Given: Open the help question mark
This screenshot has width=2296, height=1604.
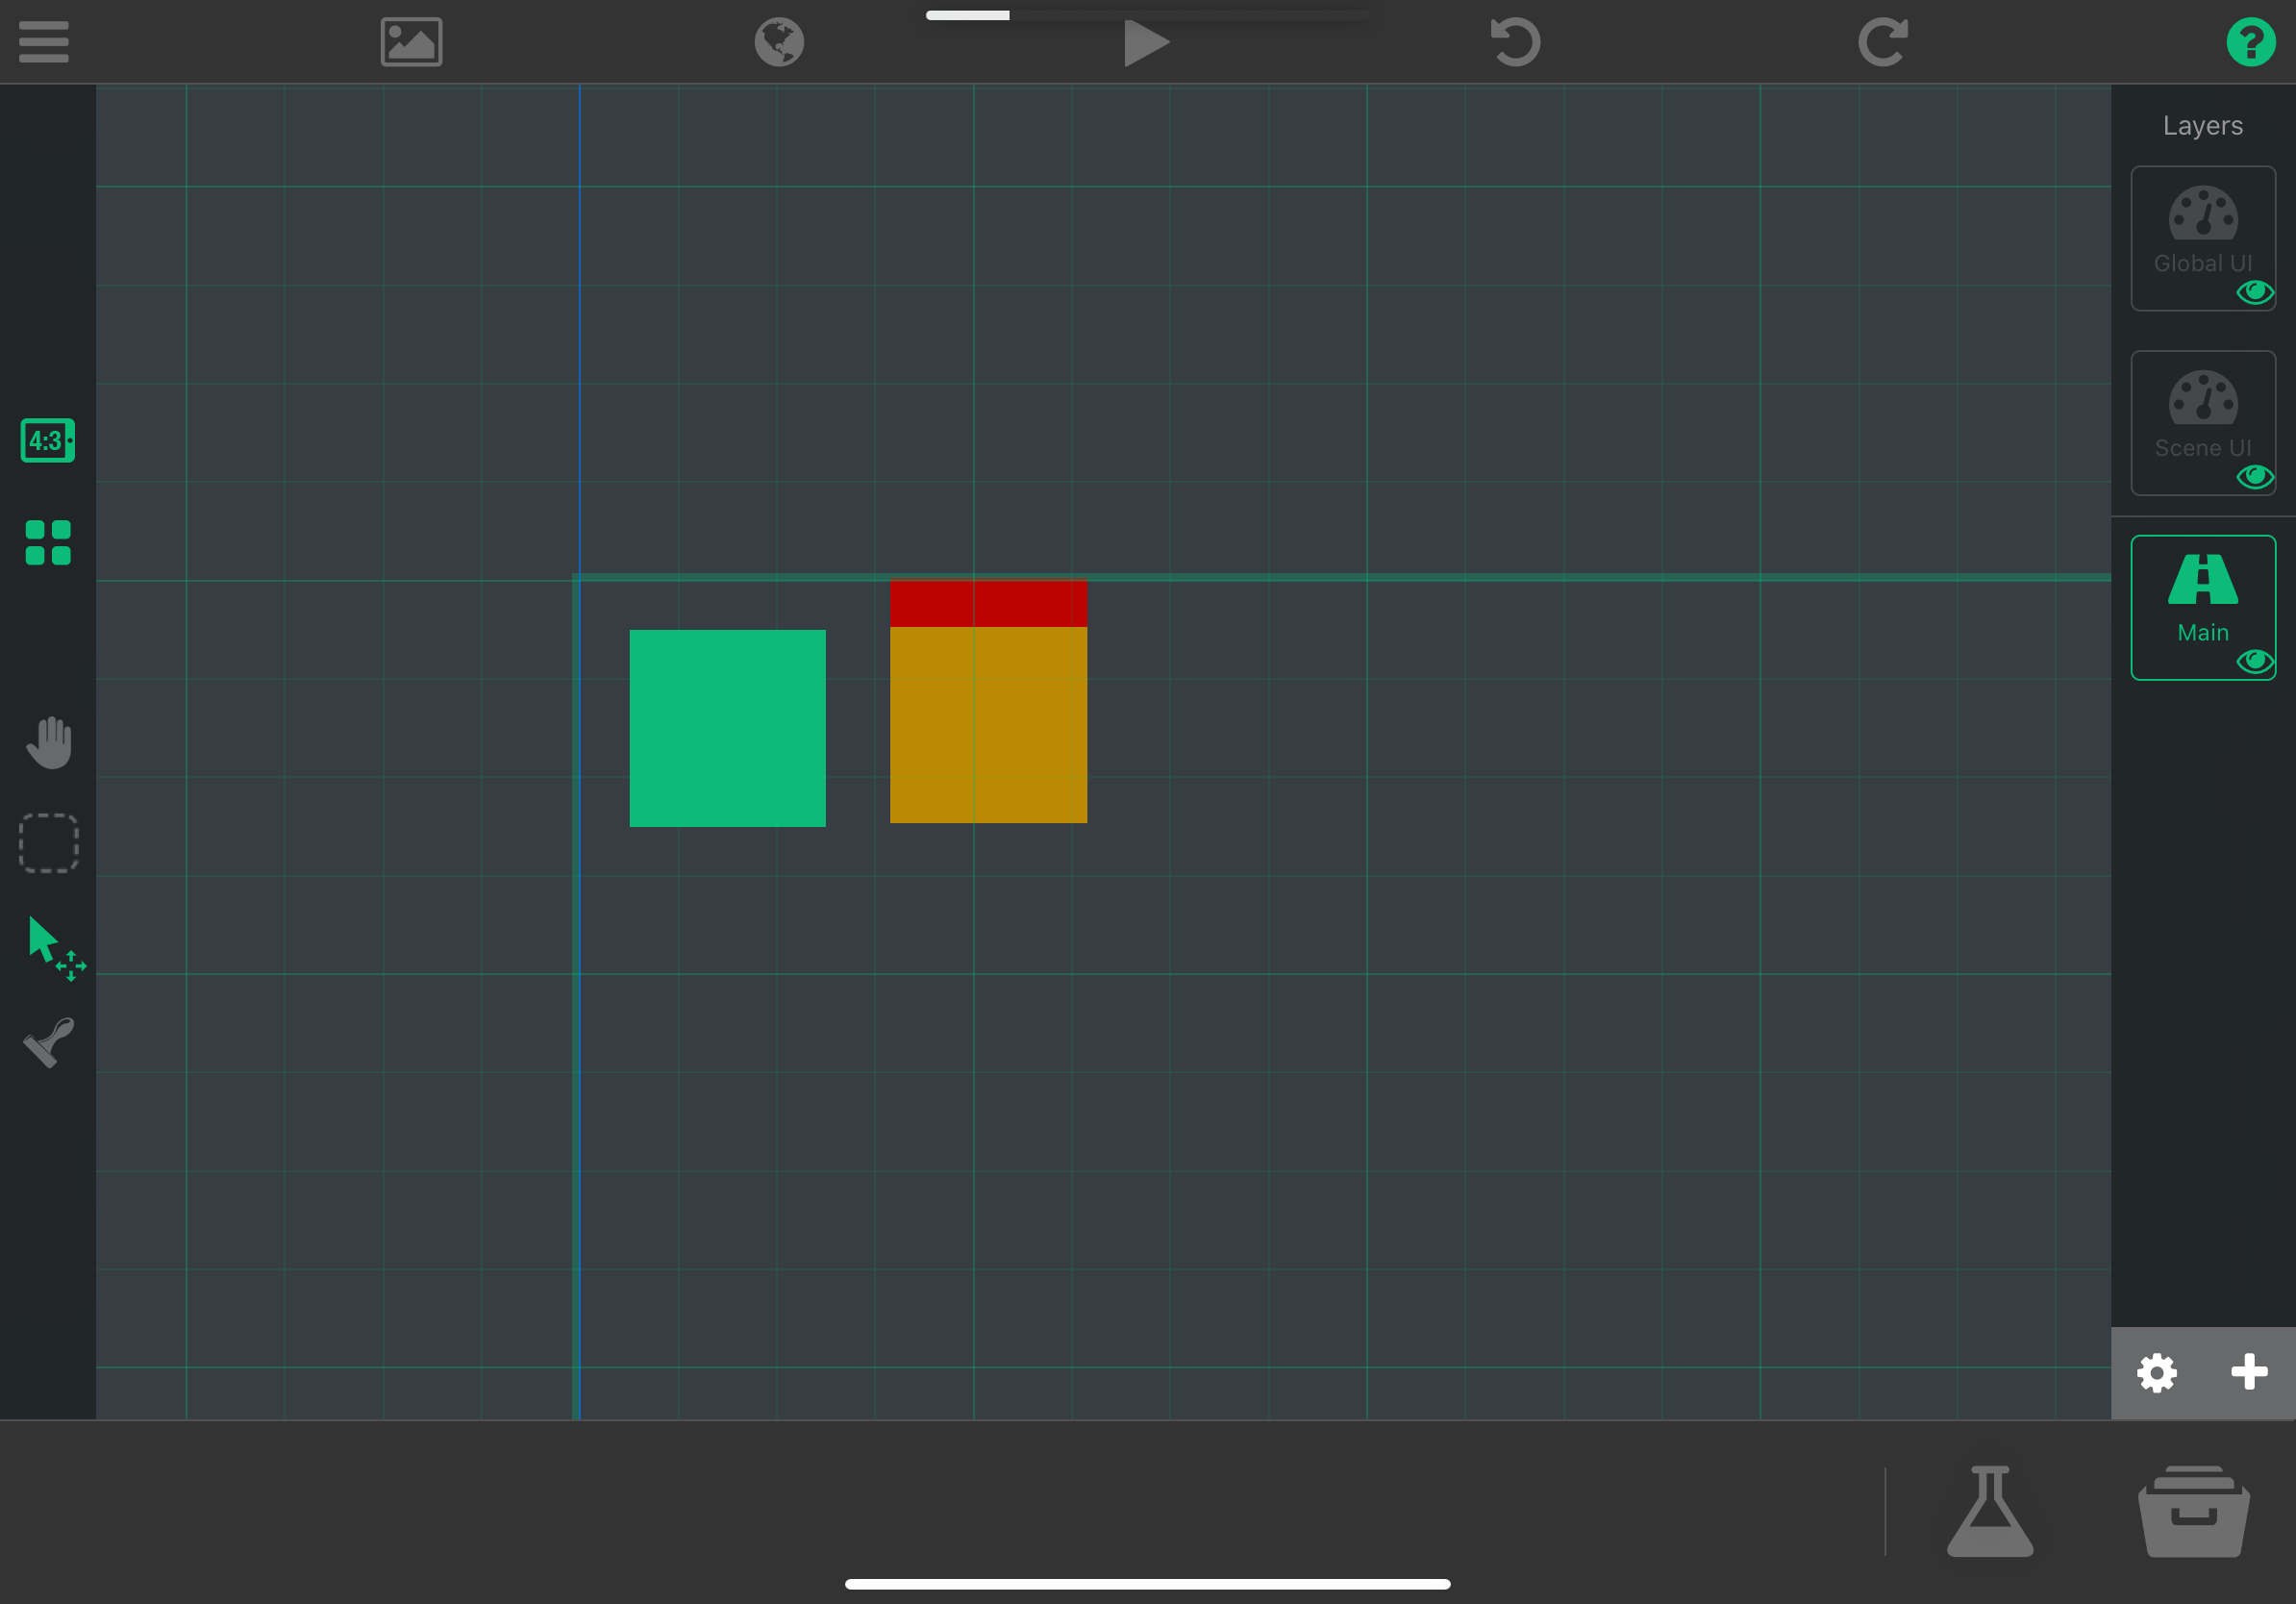Looking at the screenshot, I should (x=2250, y=42).
